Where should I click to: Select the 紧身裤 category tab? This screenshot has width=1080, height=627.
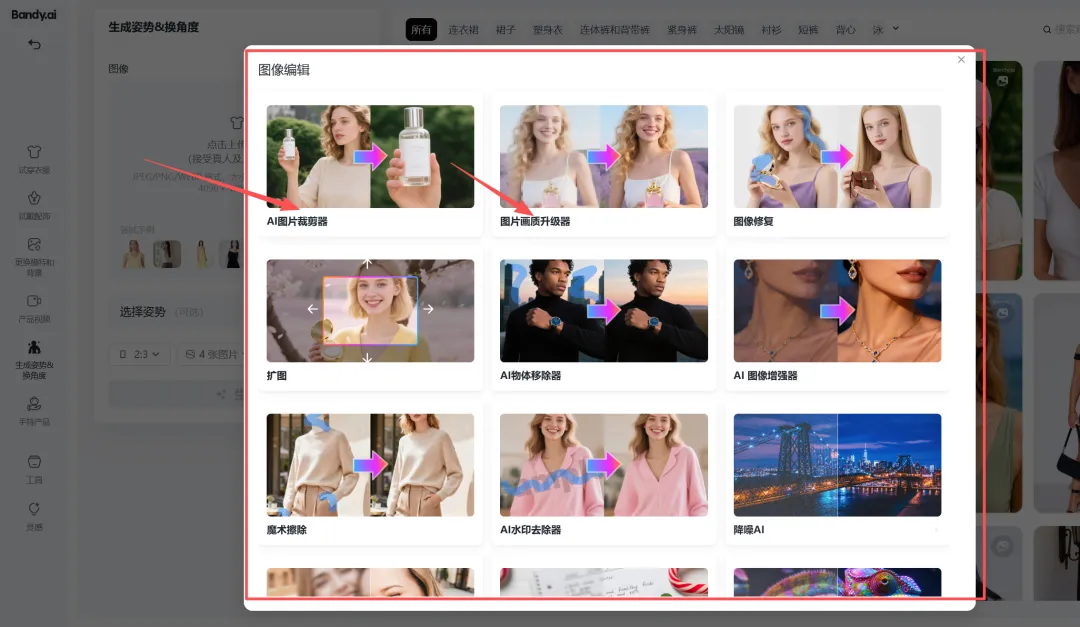click(x=682, y=30)
